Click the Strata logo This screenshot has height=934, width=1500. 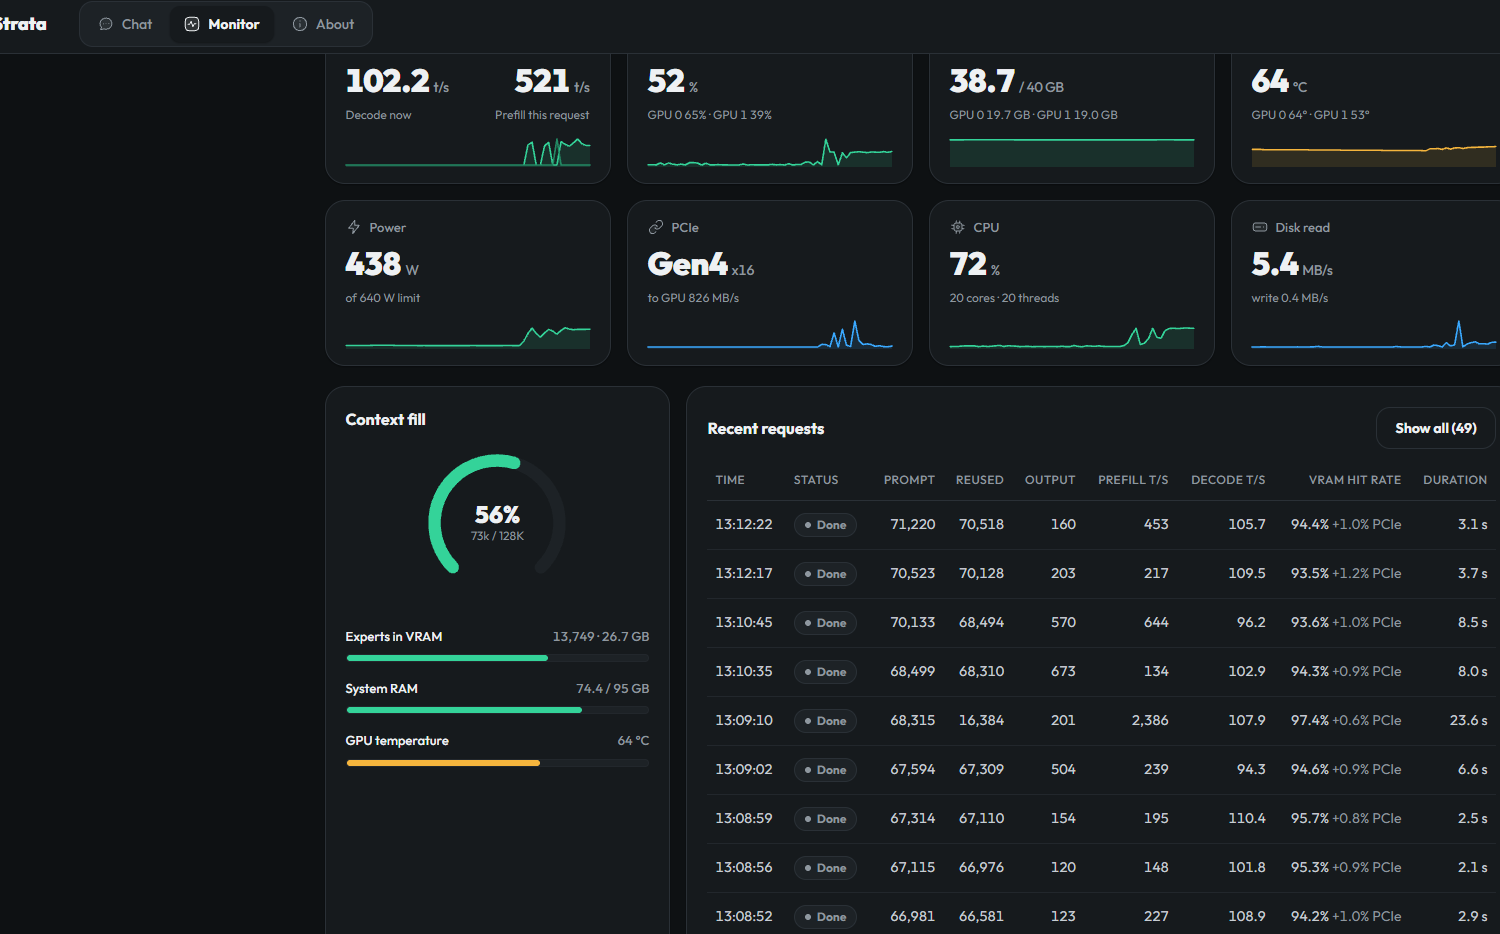pos(23,24)
